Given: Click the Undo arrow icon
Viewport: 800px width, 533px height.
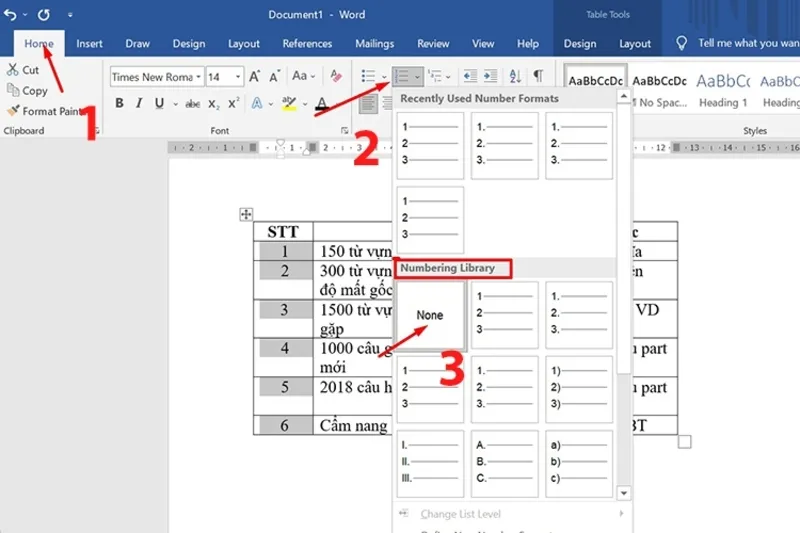Looking at the screenshot, I should tap(11, 16).
